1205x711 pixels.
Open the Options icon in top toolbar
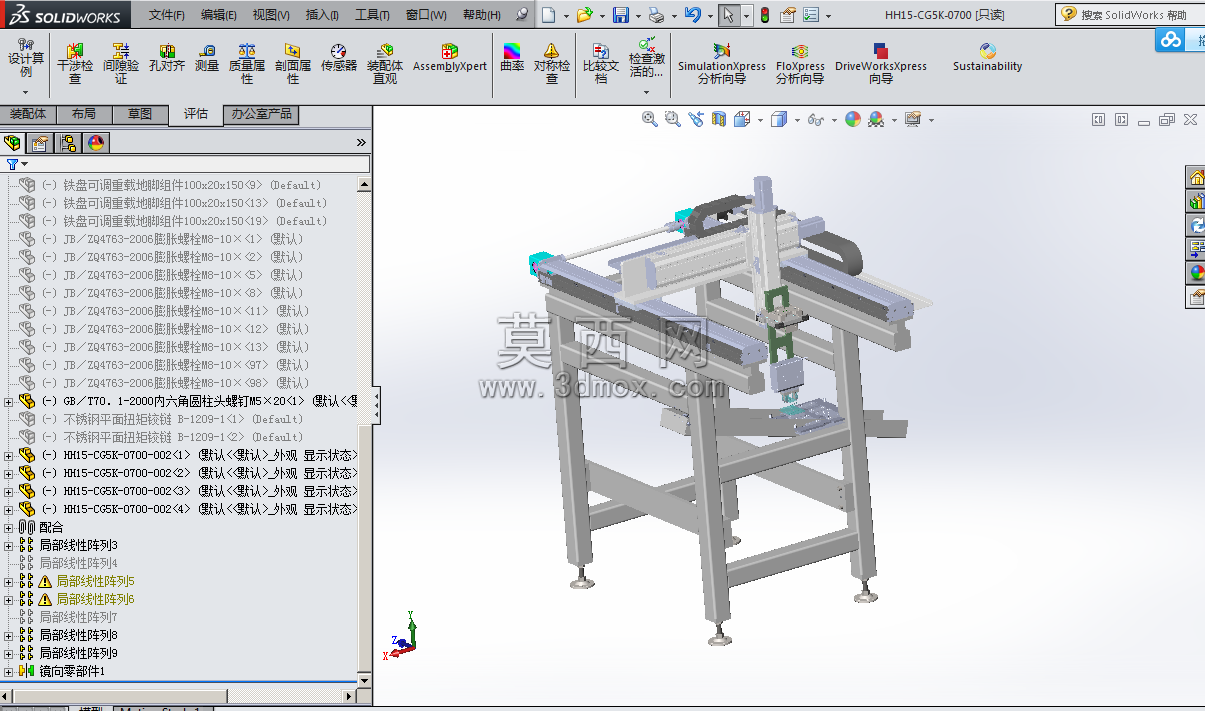point(811,15)
